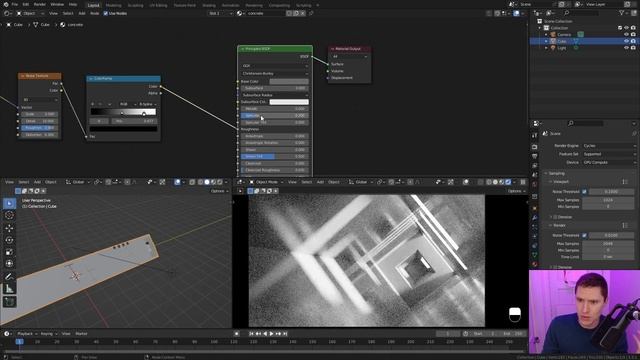Open the Modifiers properties tab wrench icon
640x360 pixels.
pos(535,218)
